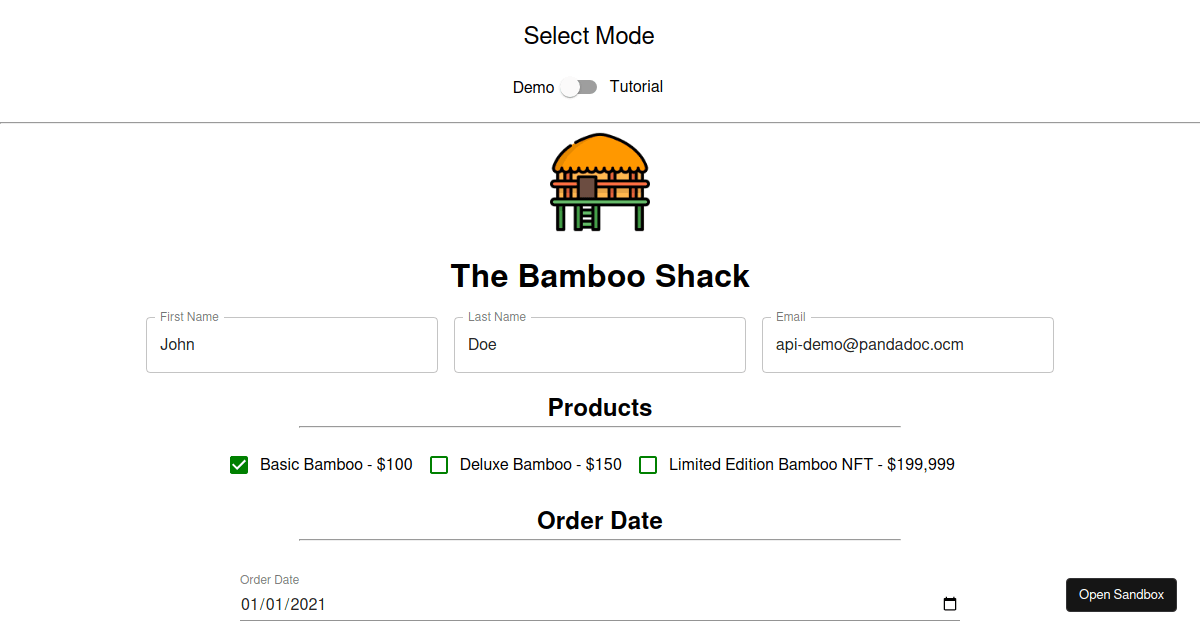Click the Demo mode label
The height and width of the screenshot is (630, 1200).
tap(533, 88)
